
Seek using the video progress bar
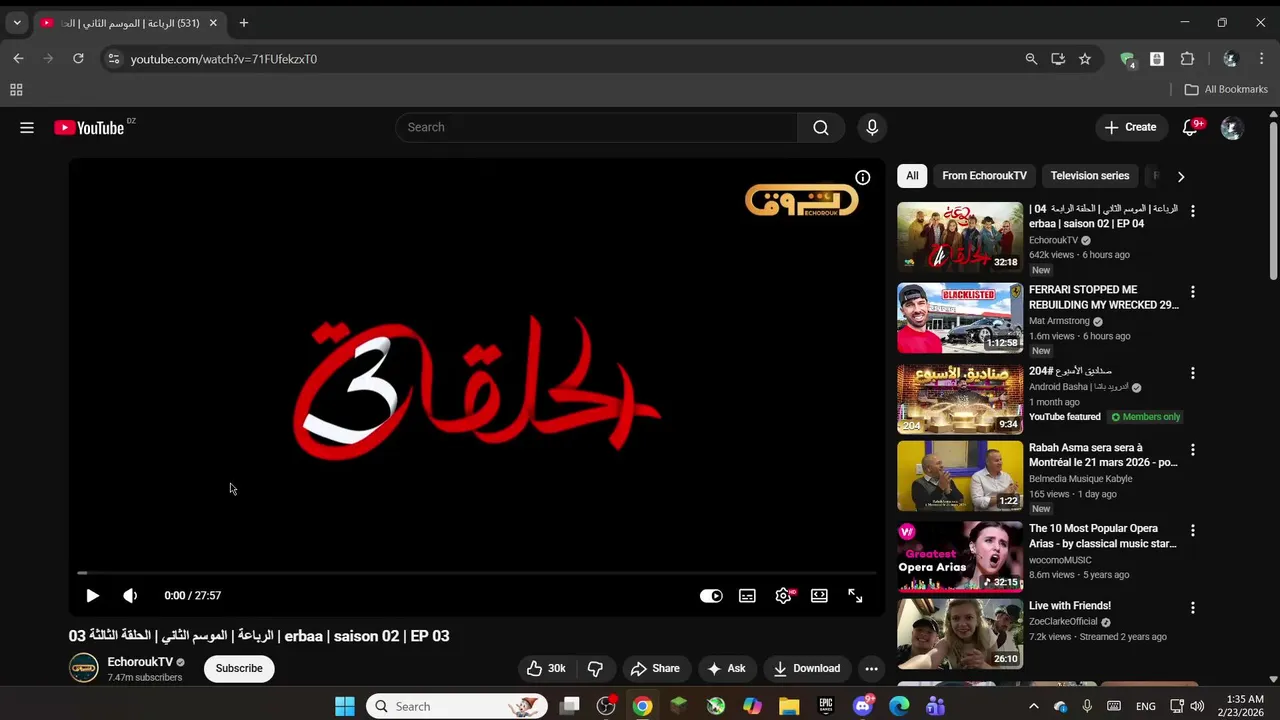[477, 573]
